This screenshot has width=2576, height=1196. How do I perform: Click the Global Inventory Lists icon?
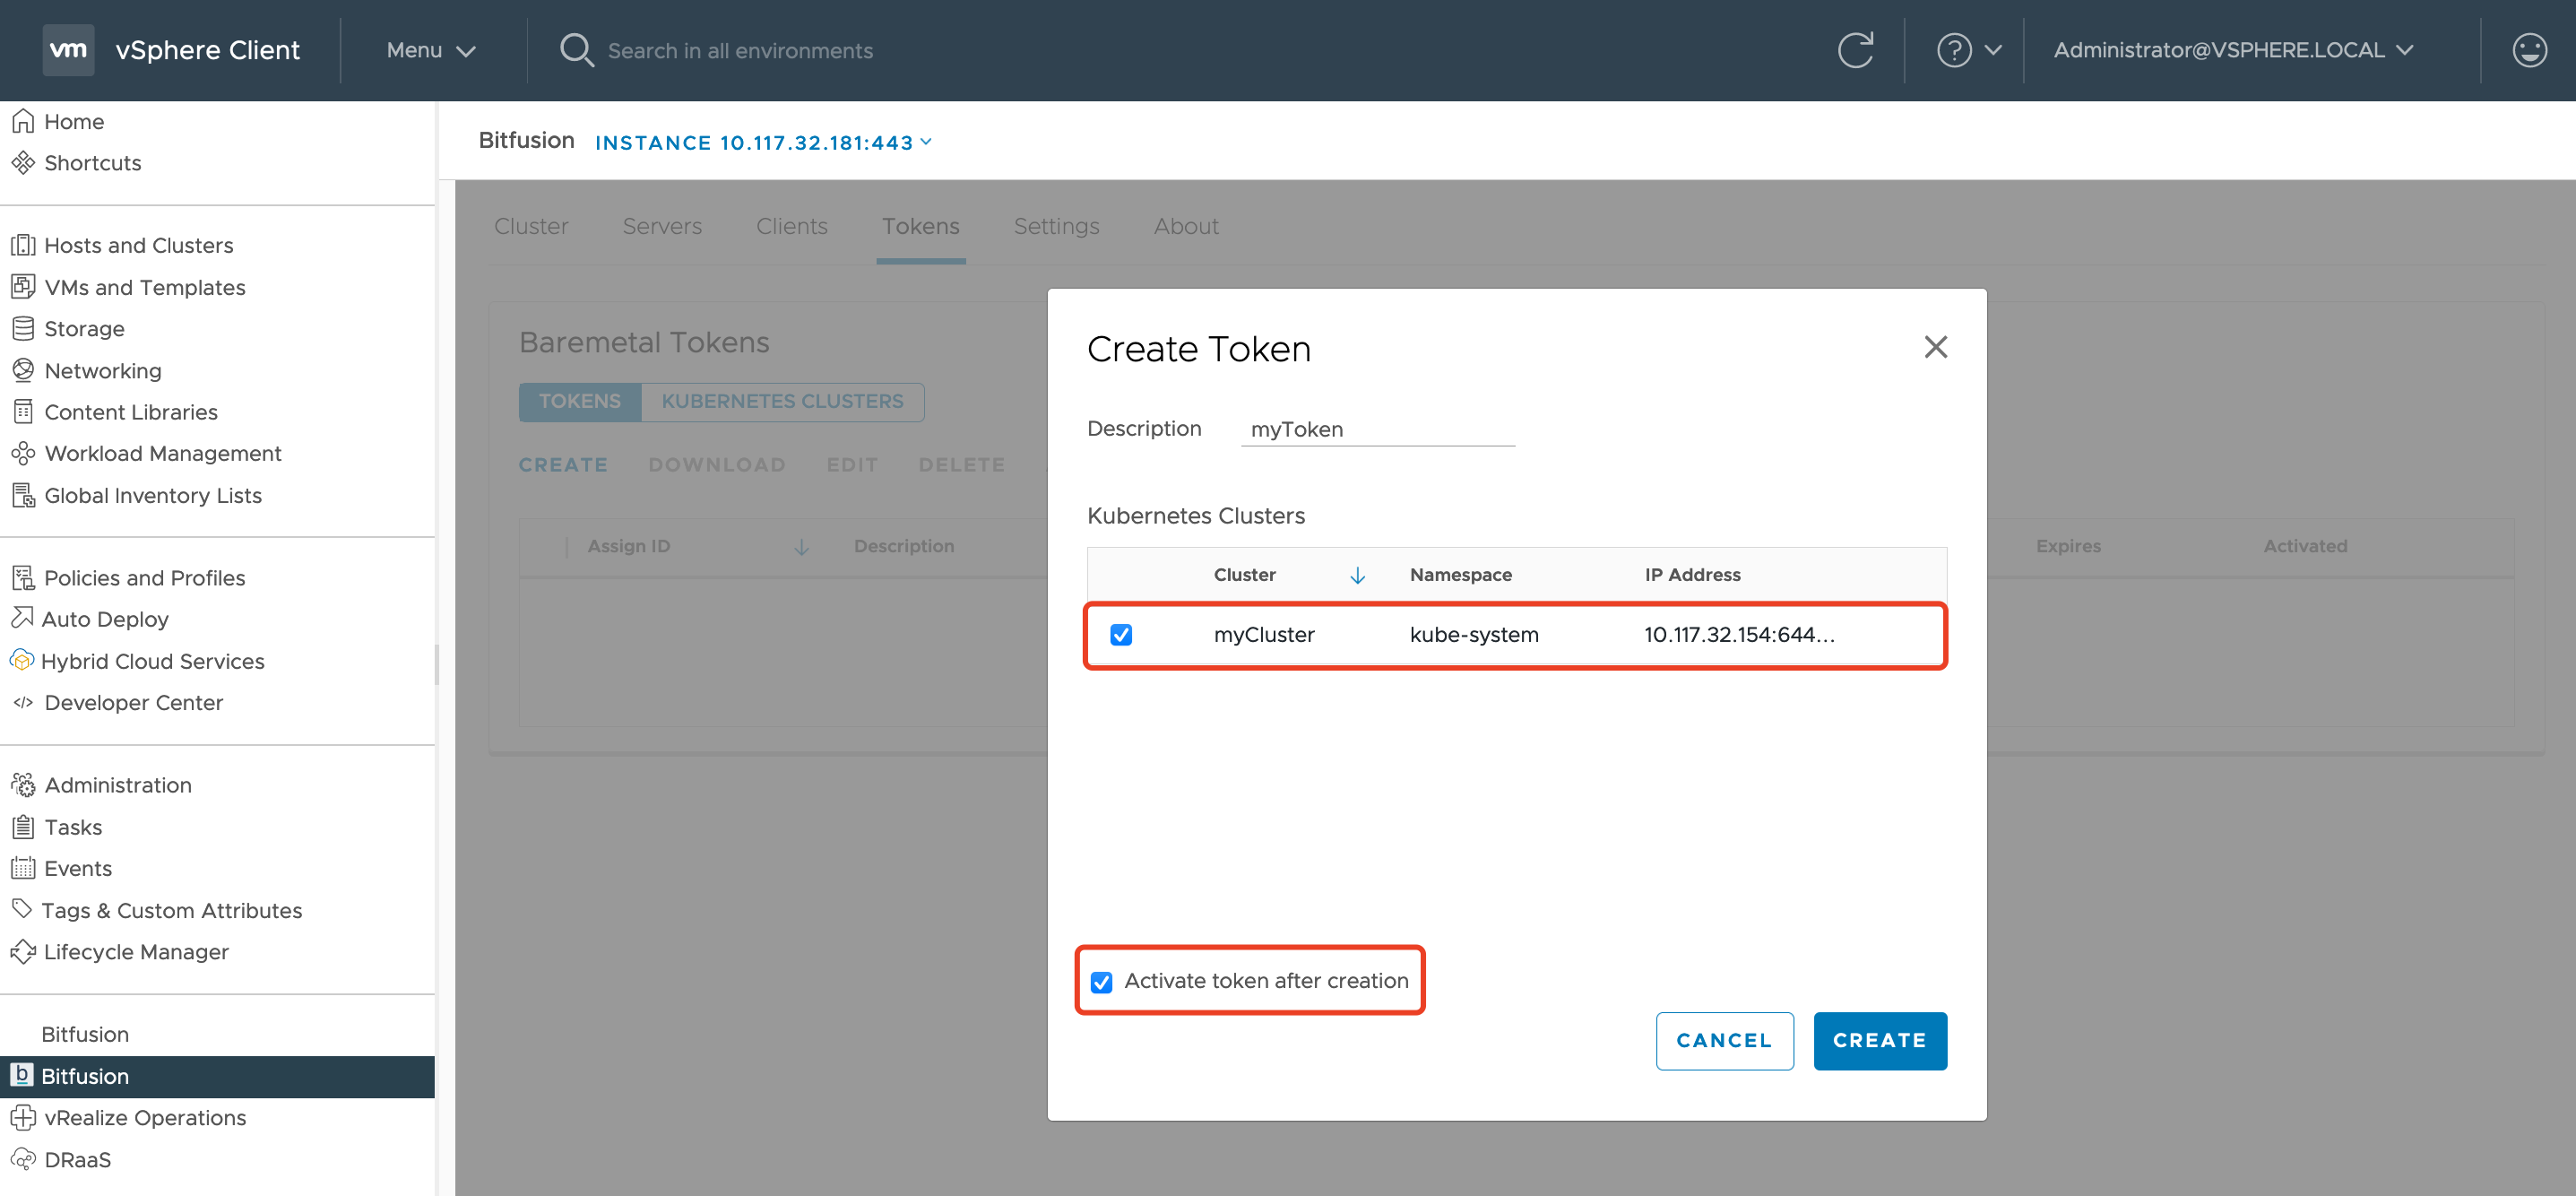coord(23,495)
